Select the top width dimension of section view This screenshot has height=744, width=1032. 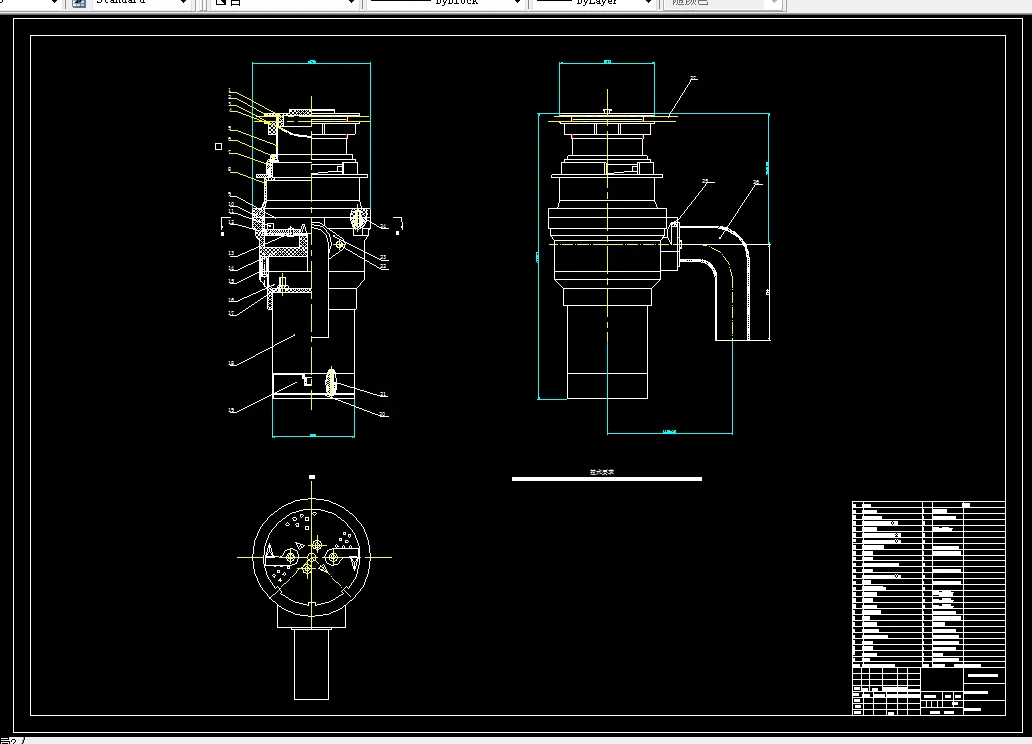pyautogui.click(x=311, y=63)
